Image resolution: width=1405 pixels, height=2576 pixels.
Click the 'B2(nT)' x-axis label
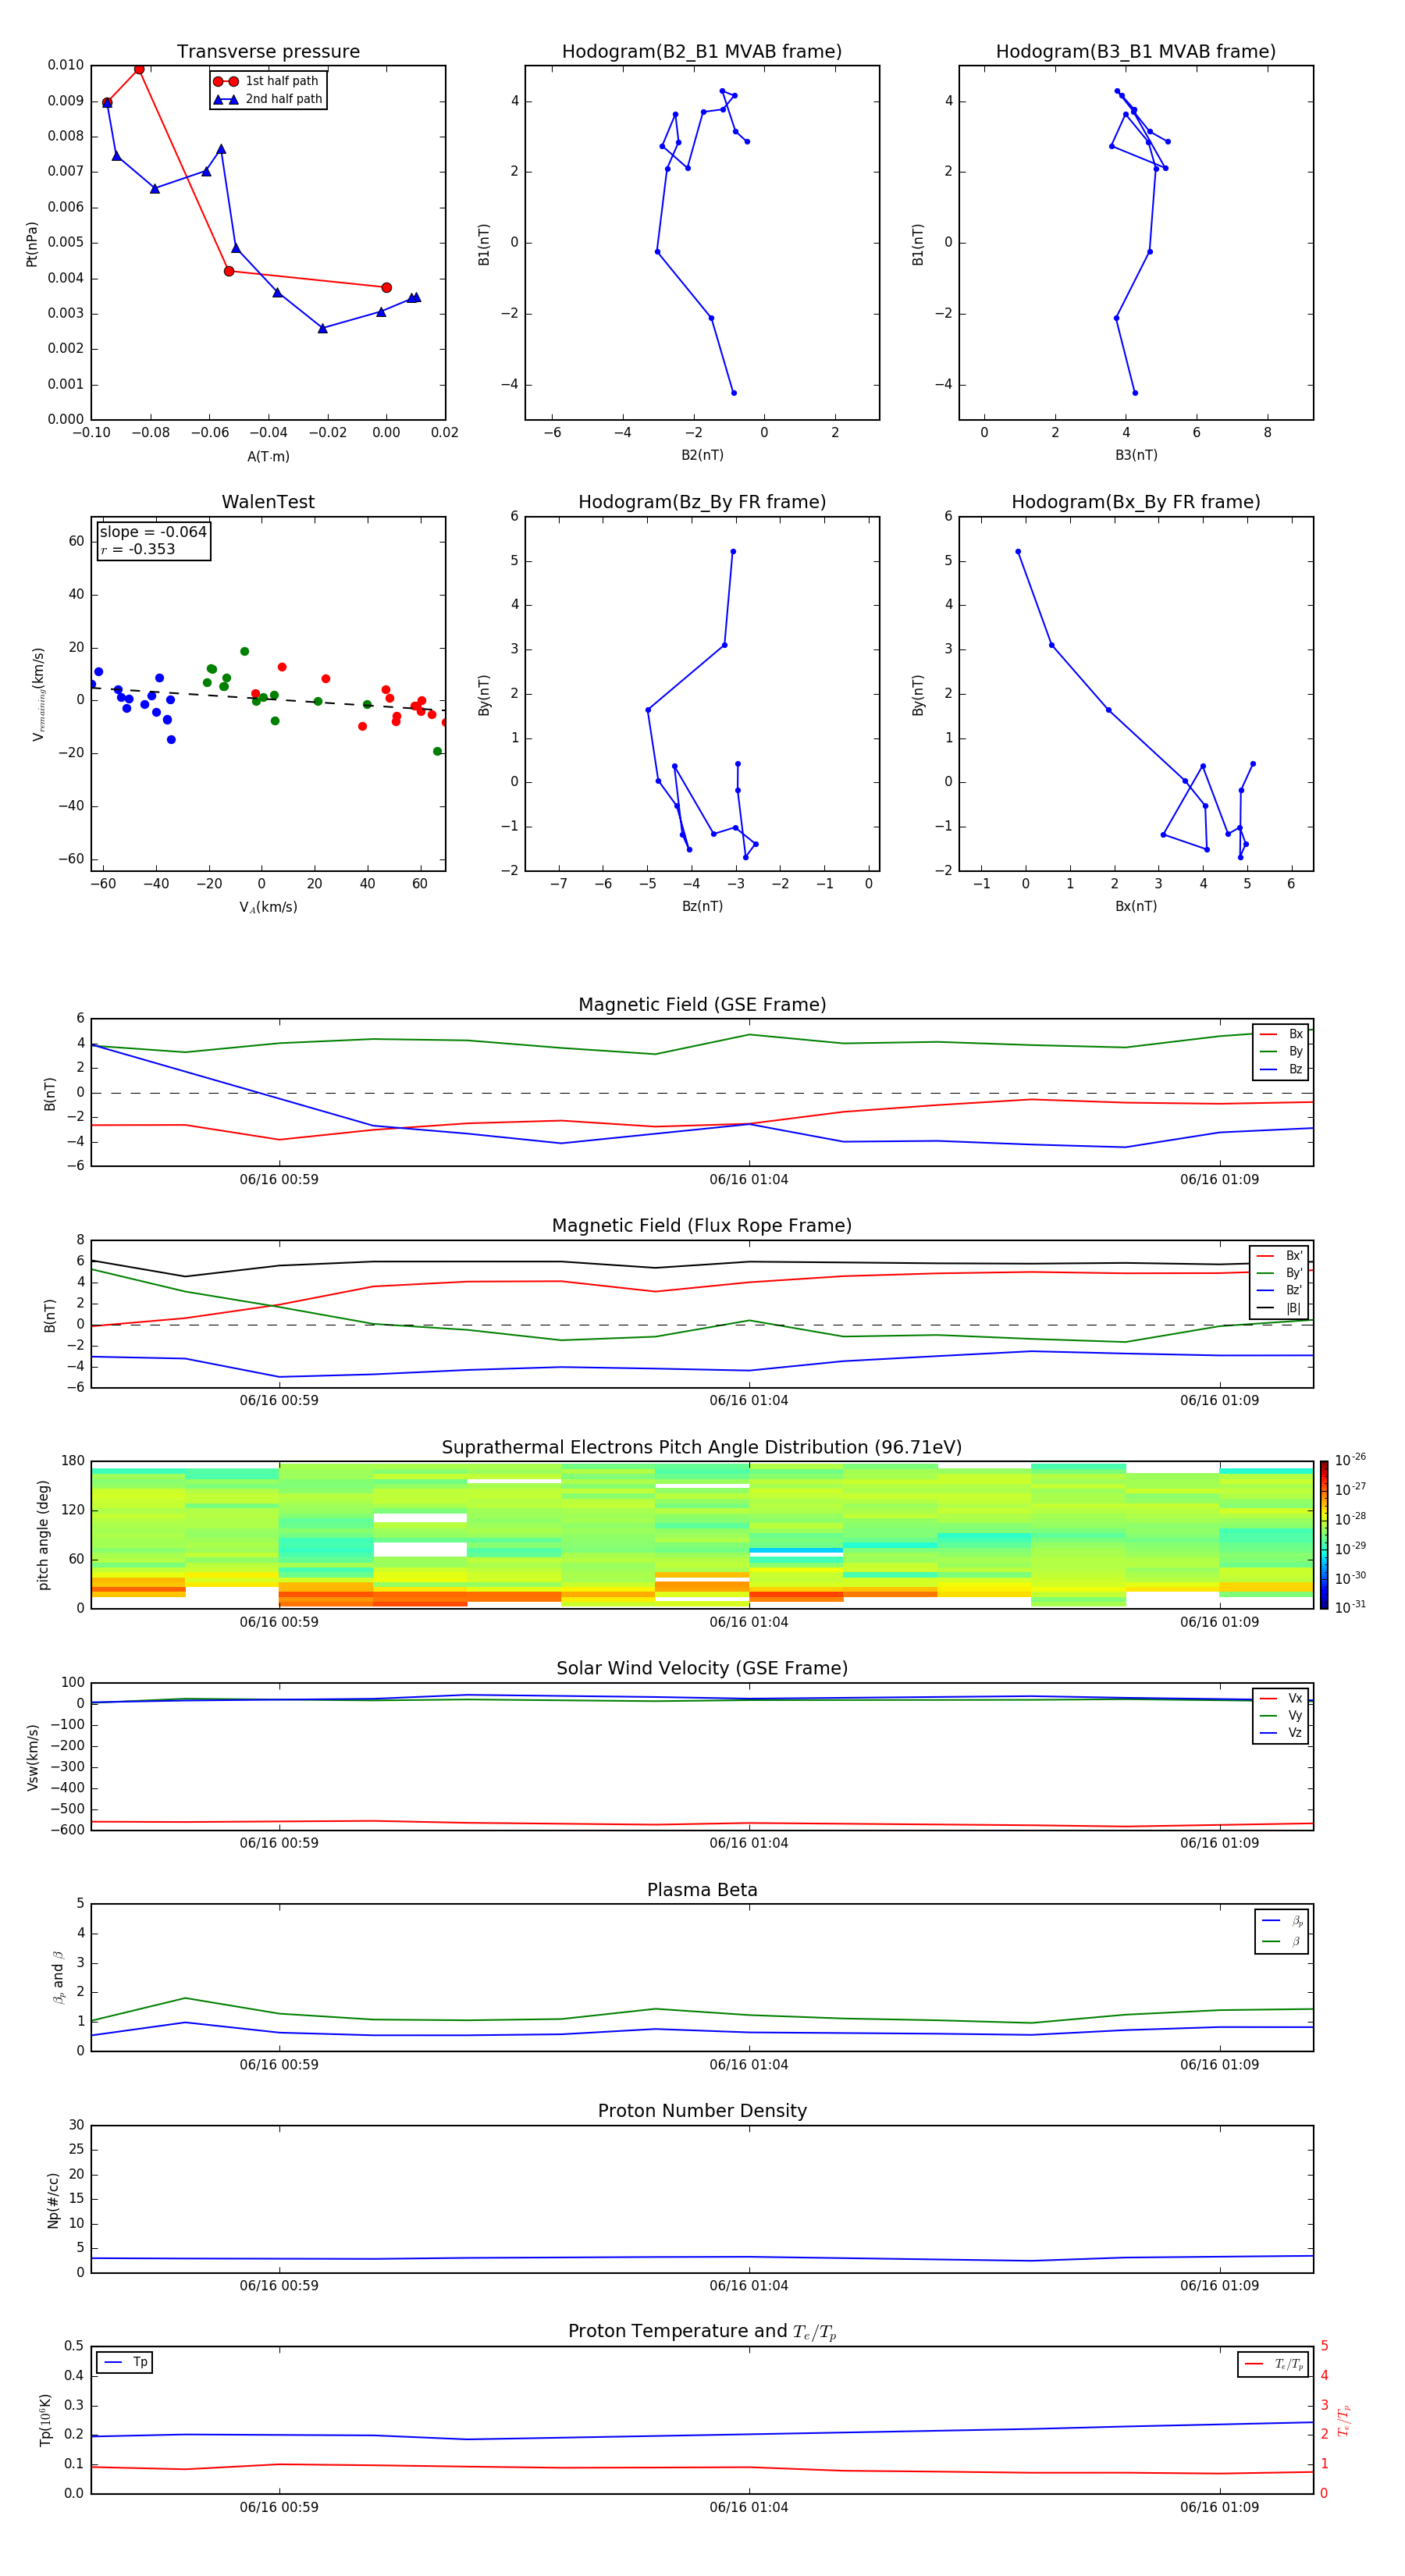702,455
